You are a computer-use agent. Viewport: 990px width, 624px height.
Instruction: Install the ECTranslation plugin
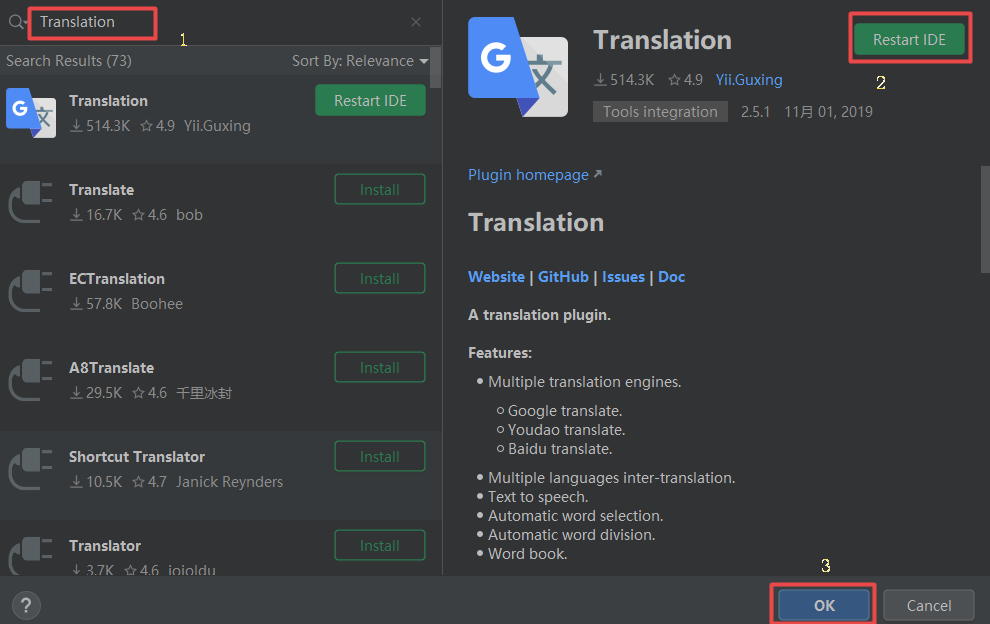(379, 279)
